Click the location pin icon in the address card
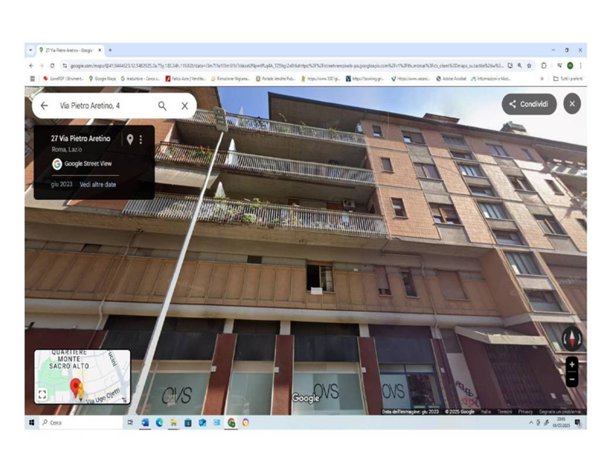This screenshot has height=450, width=600. (x=129, y=139)
